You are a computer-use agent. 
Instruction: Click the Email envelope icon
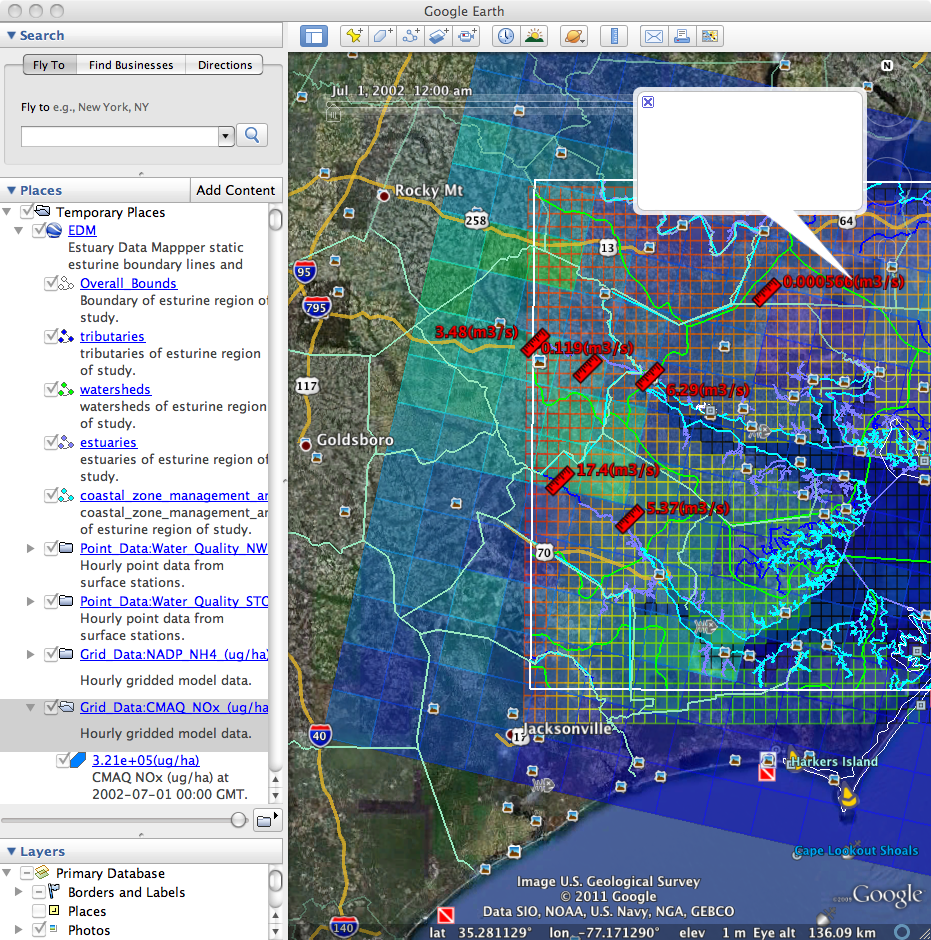click(x=653, y=36)
